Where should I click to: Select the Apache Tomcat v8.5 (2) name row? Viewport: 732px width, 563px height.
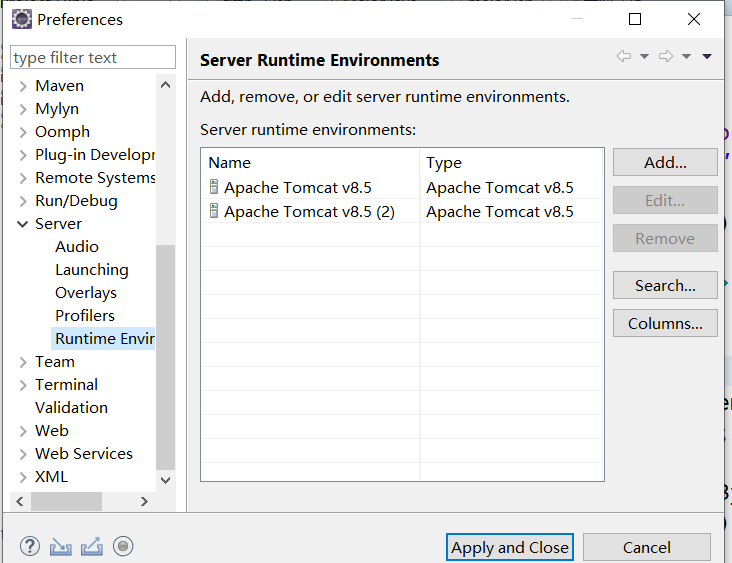pos(310,211)
